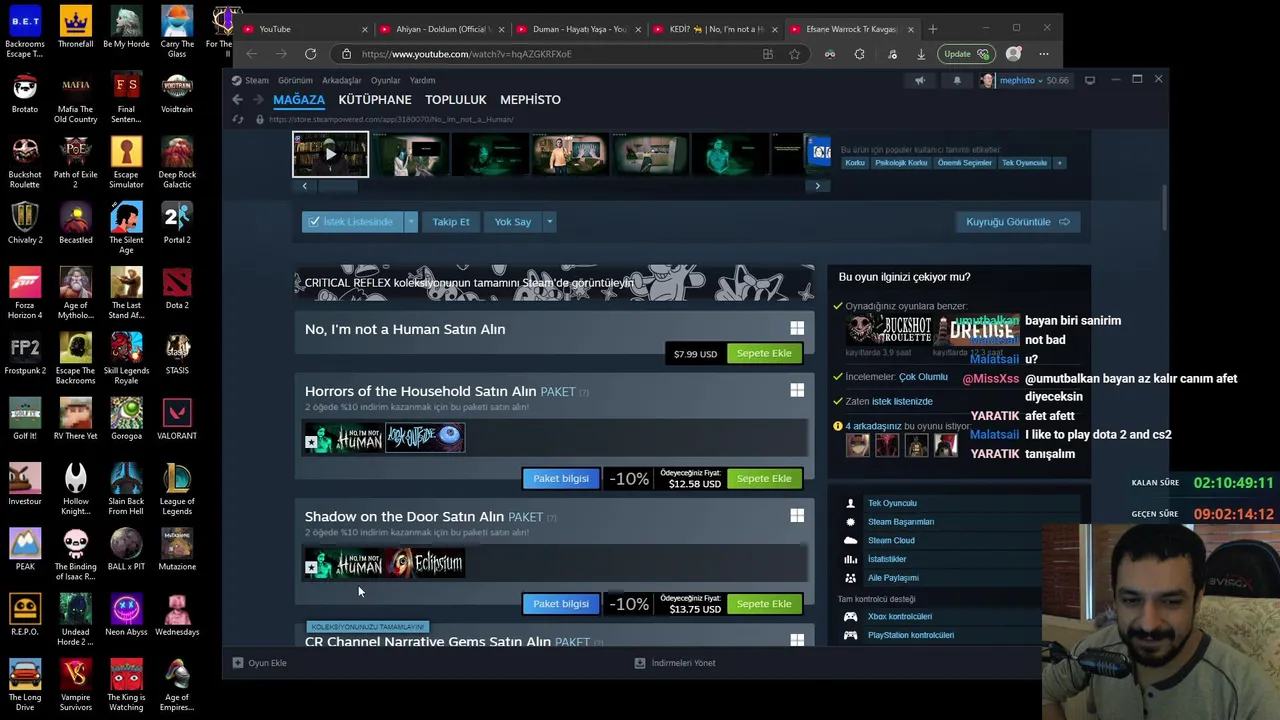Open MEPHISTO profile tab
The image size is (1280, 720).
click(x=530, y=100)
